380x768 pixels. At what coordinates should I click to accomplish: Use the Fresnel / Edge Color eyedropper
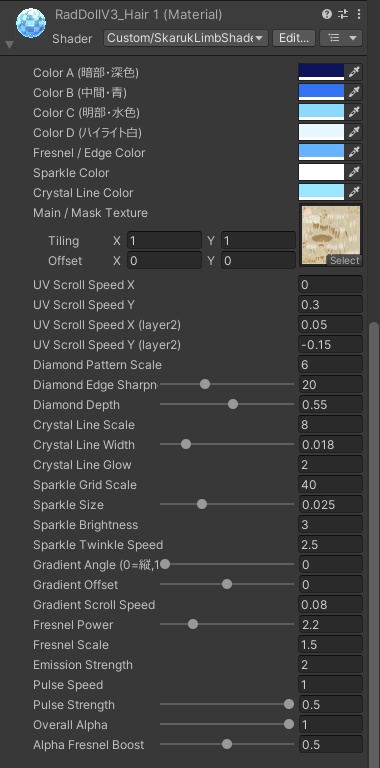(x=354, y=152)
